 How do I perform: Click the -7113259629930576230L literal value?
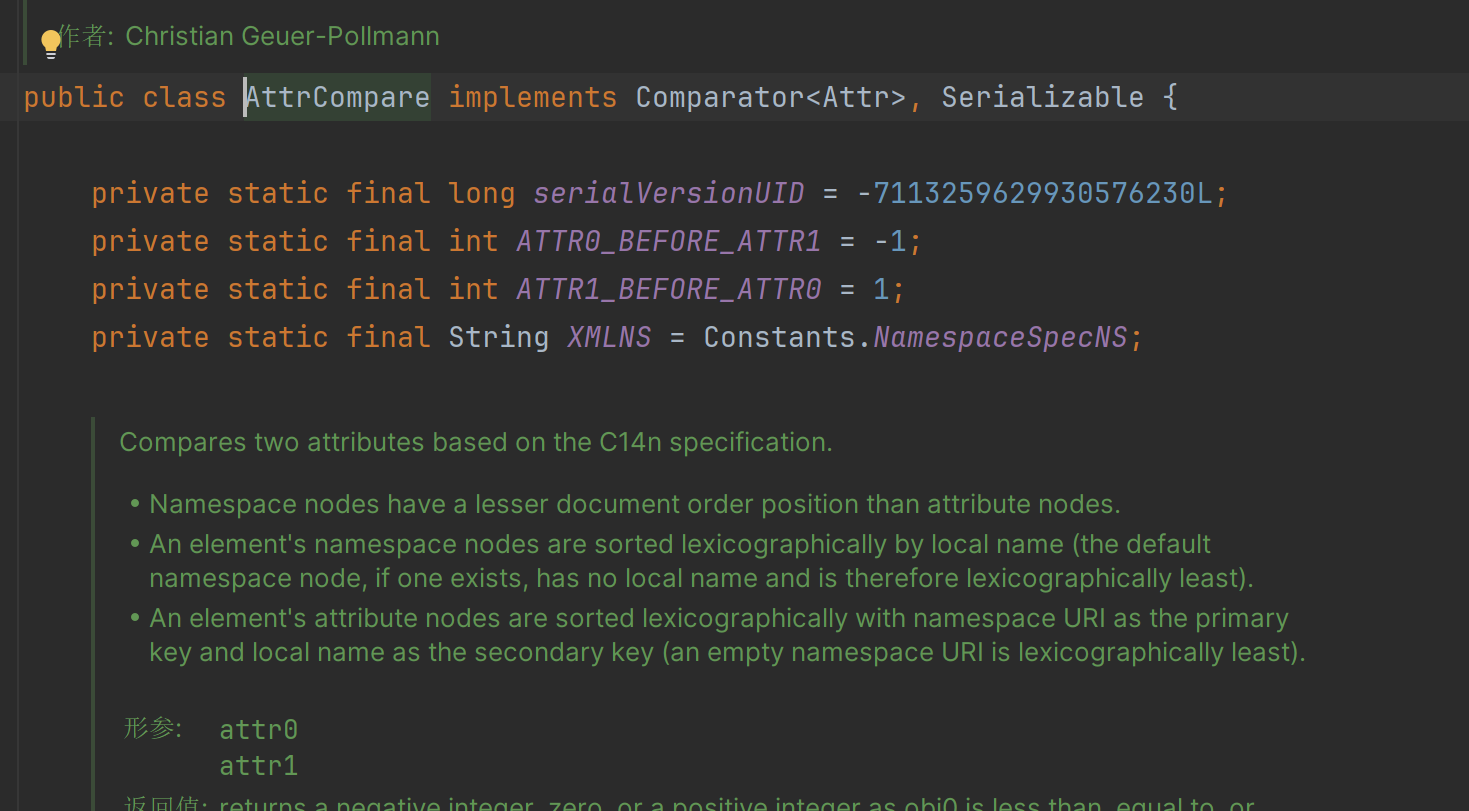click(x=1035, y=193)
